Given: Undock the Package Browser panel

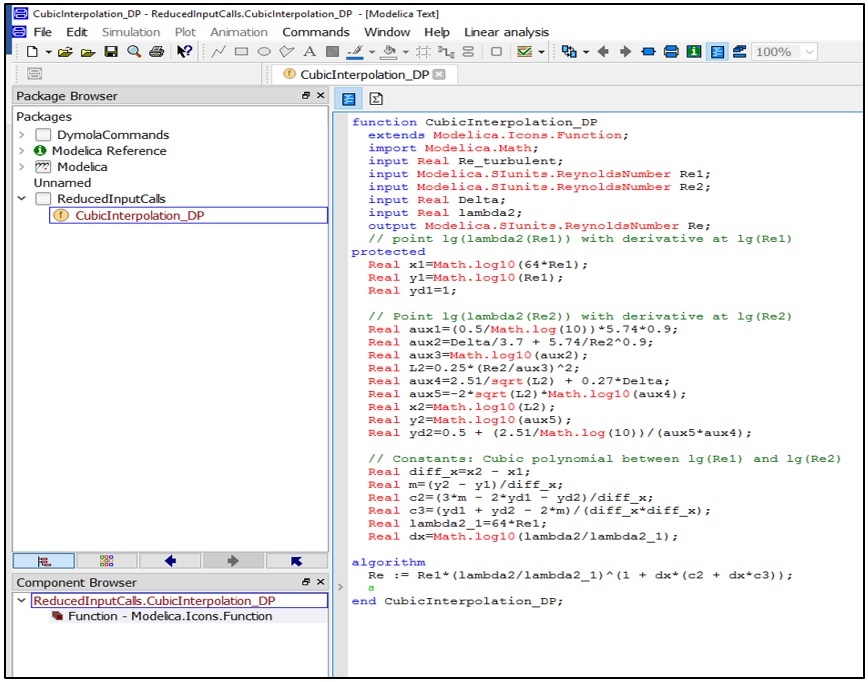Looking at the screenshot, I should point(306,95).
